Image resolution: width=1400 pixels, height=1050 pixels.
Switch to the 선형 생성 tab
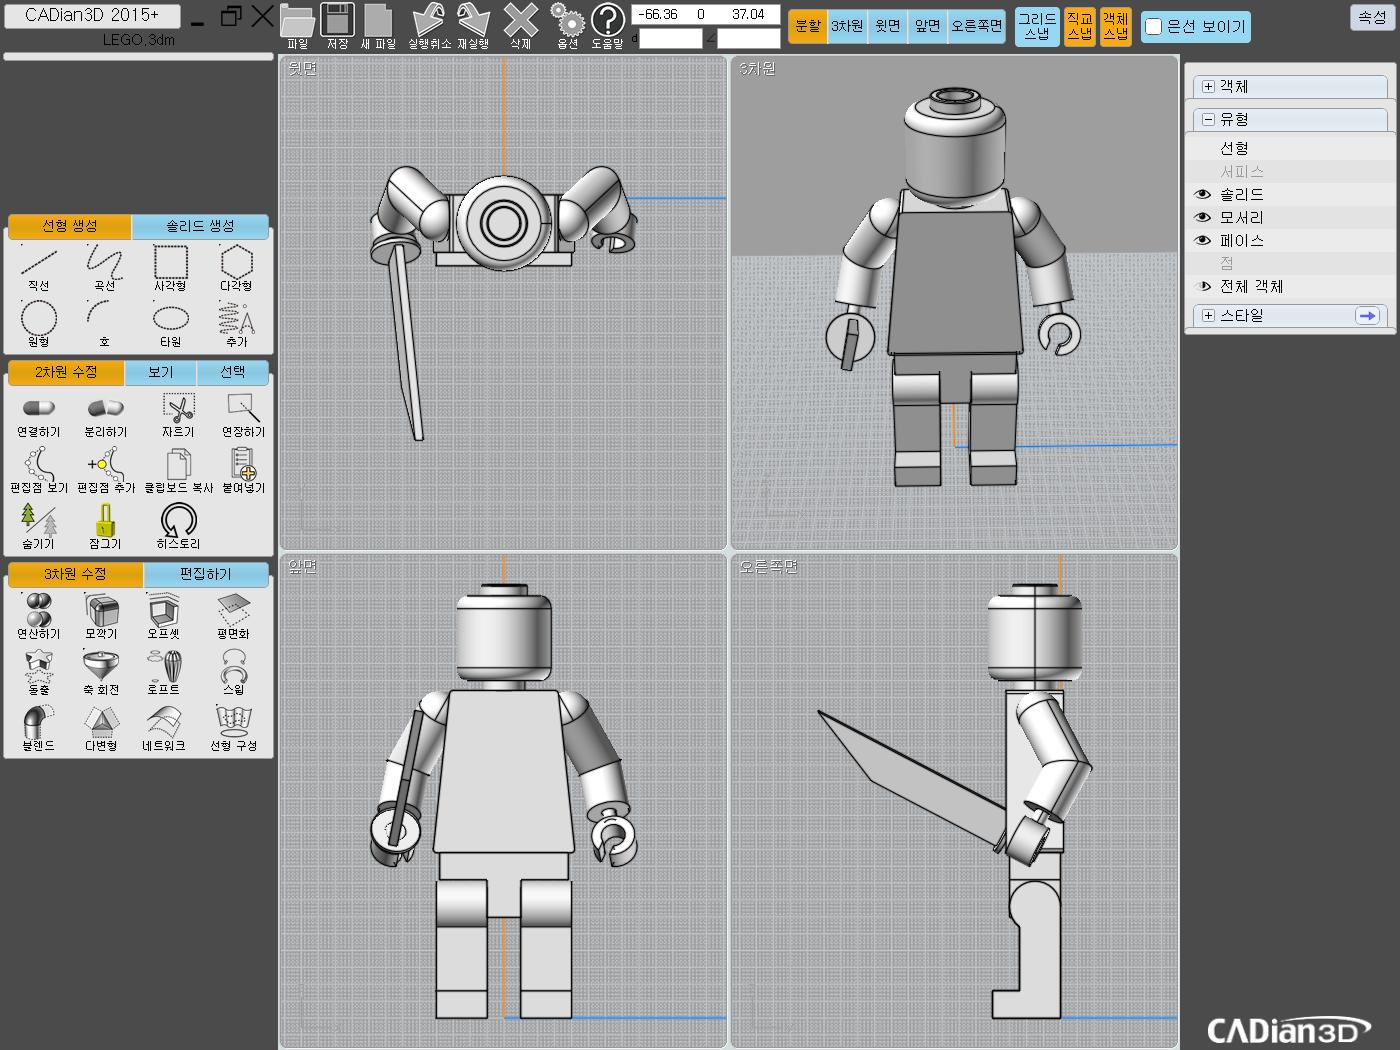click(x=70, y=226)
